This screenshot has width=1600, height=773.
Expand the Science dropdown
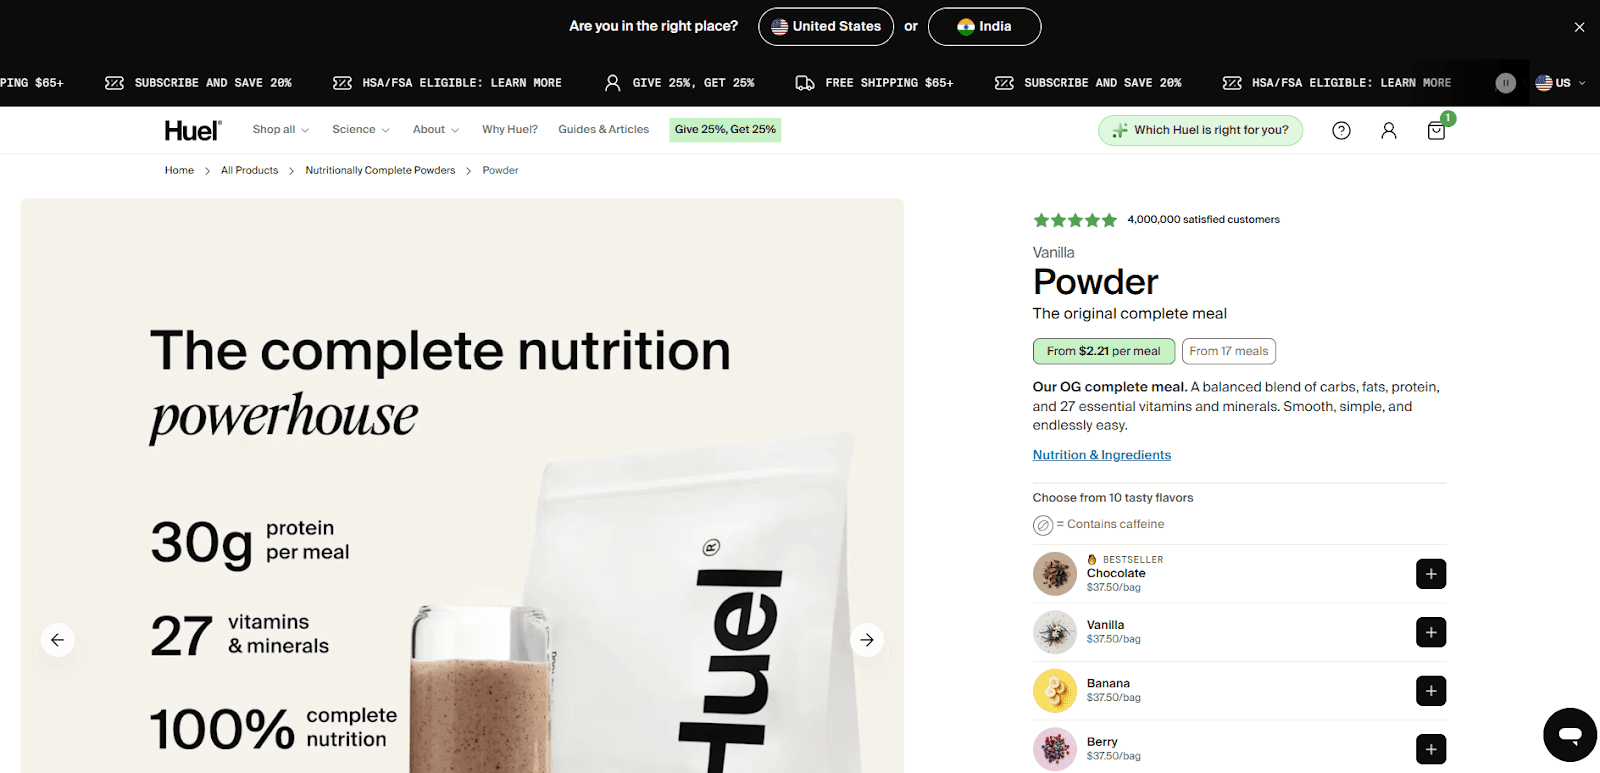tap(361, 130)
